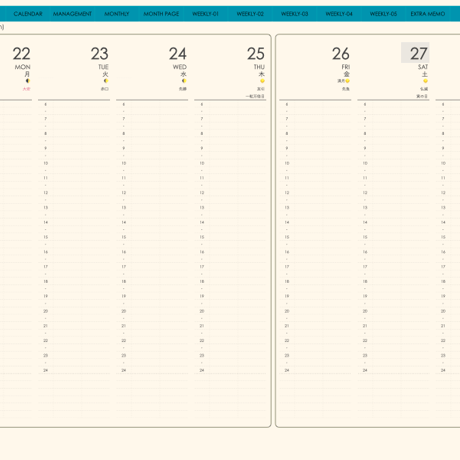Select the WEEKLY-04 tab
The image size is (460, 460).
pos(339,14)
